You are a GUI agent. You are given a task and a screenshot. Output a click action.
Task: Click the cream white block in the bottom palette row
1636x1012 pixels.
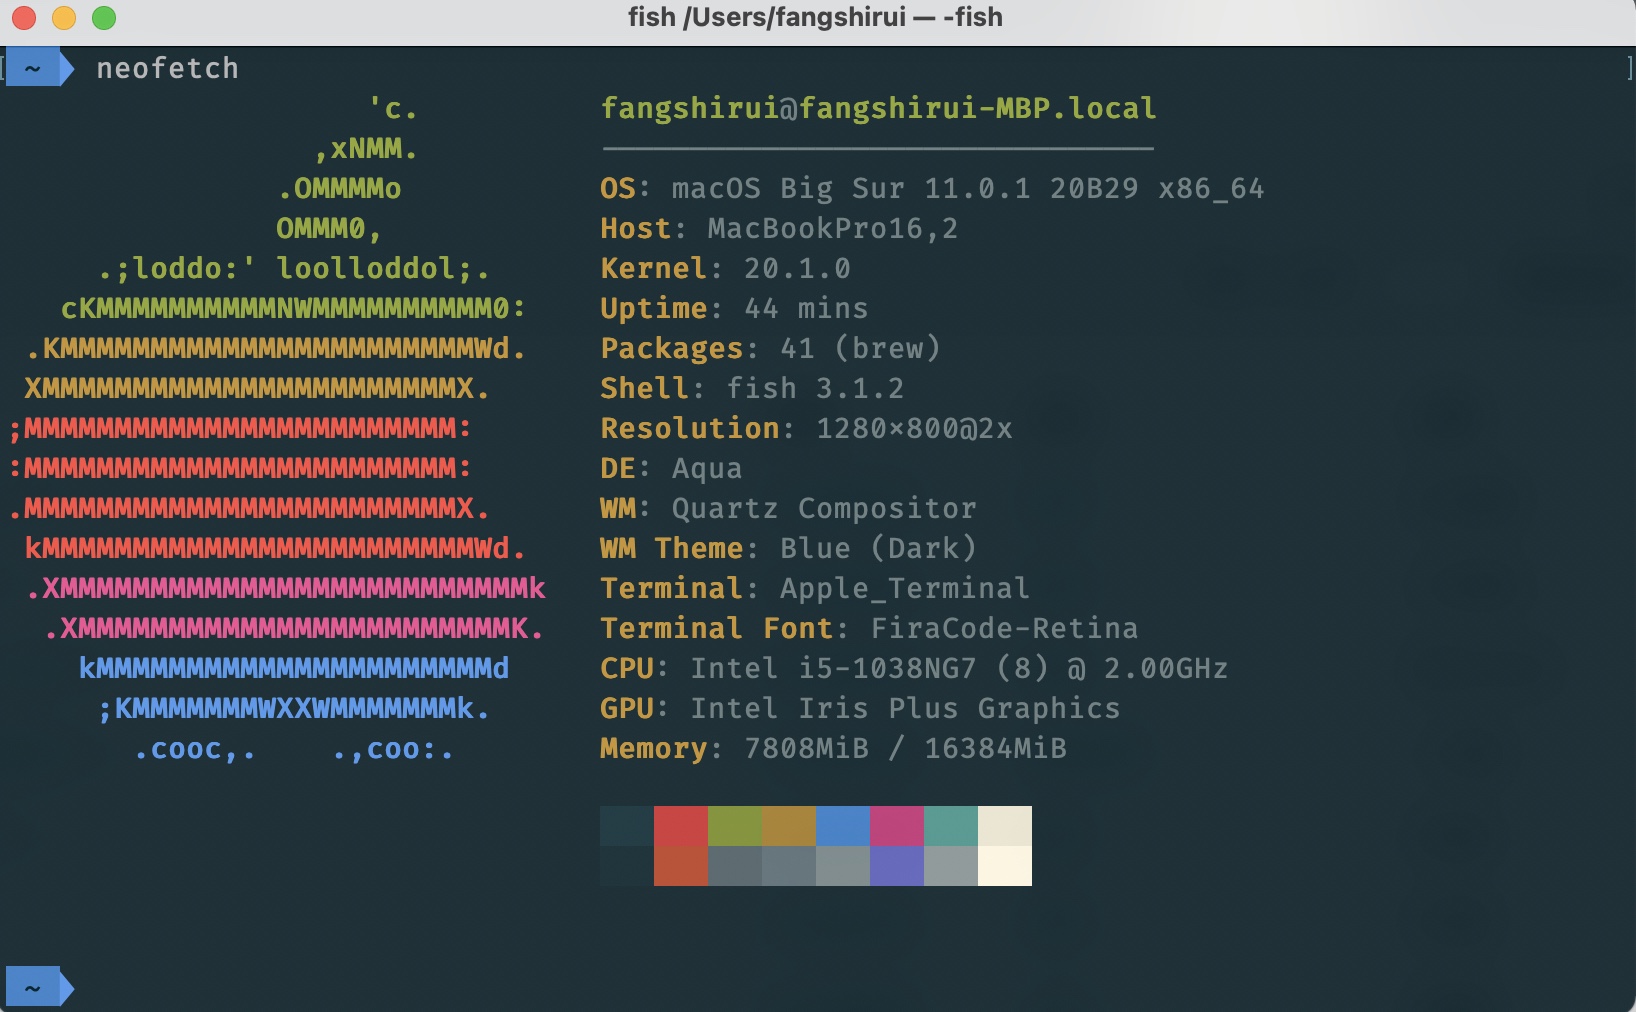(1005, 866)
